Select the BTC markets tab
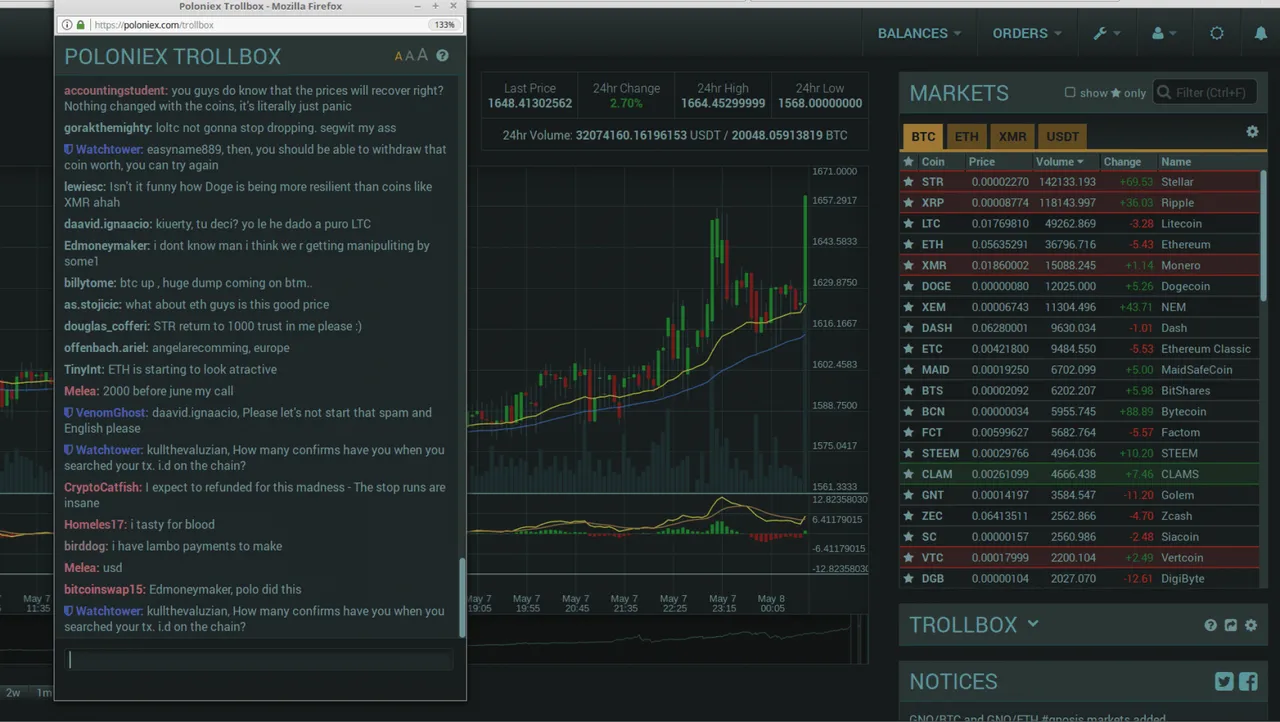This screenshot has height=722, width=1280. (923, 136)
